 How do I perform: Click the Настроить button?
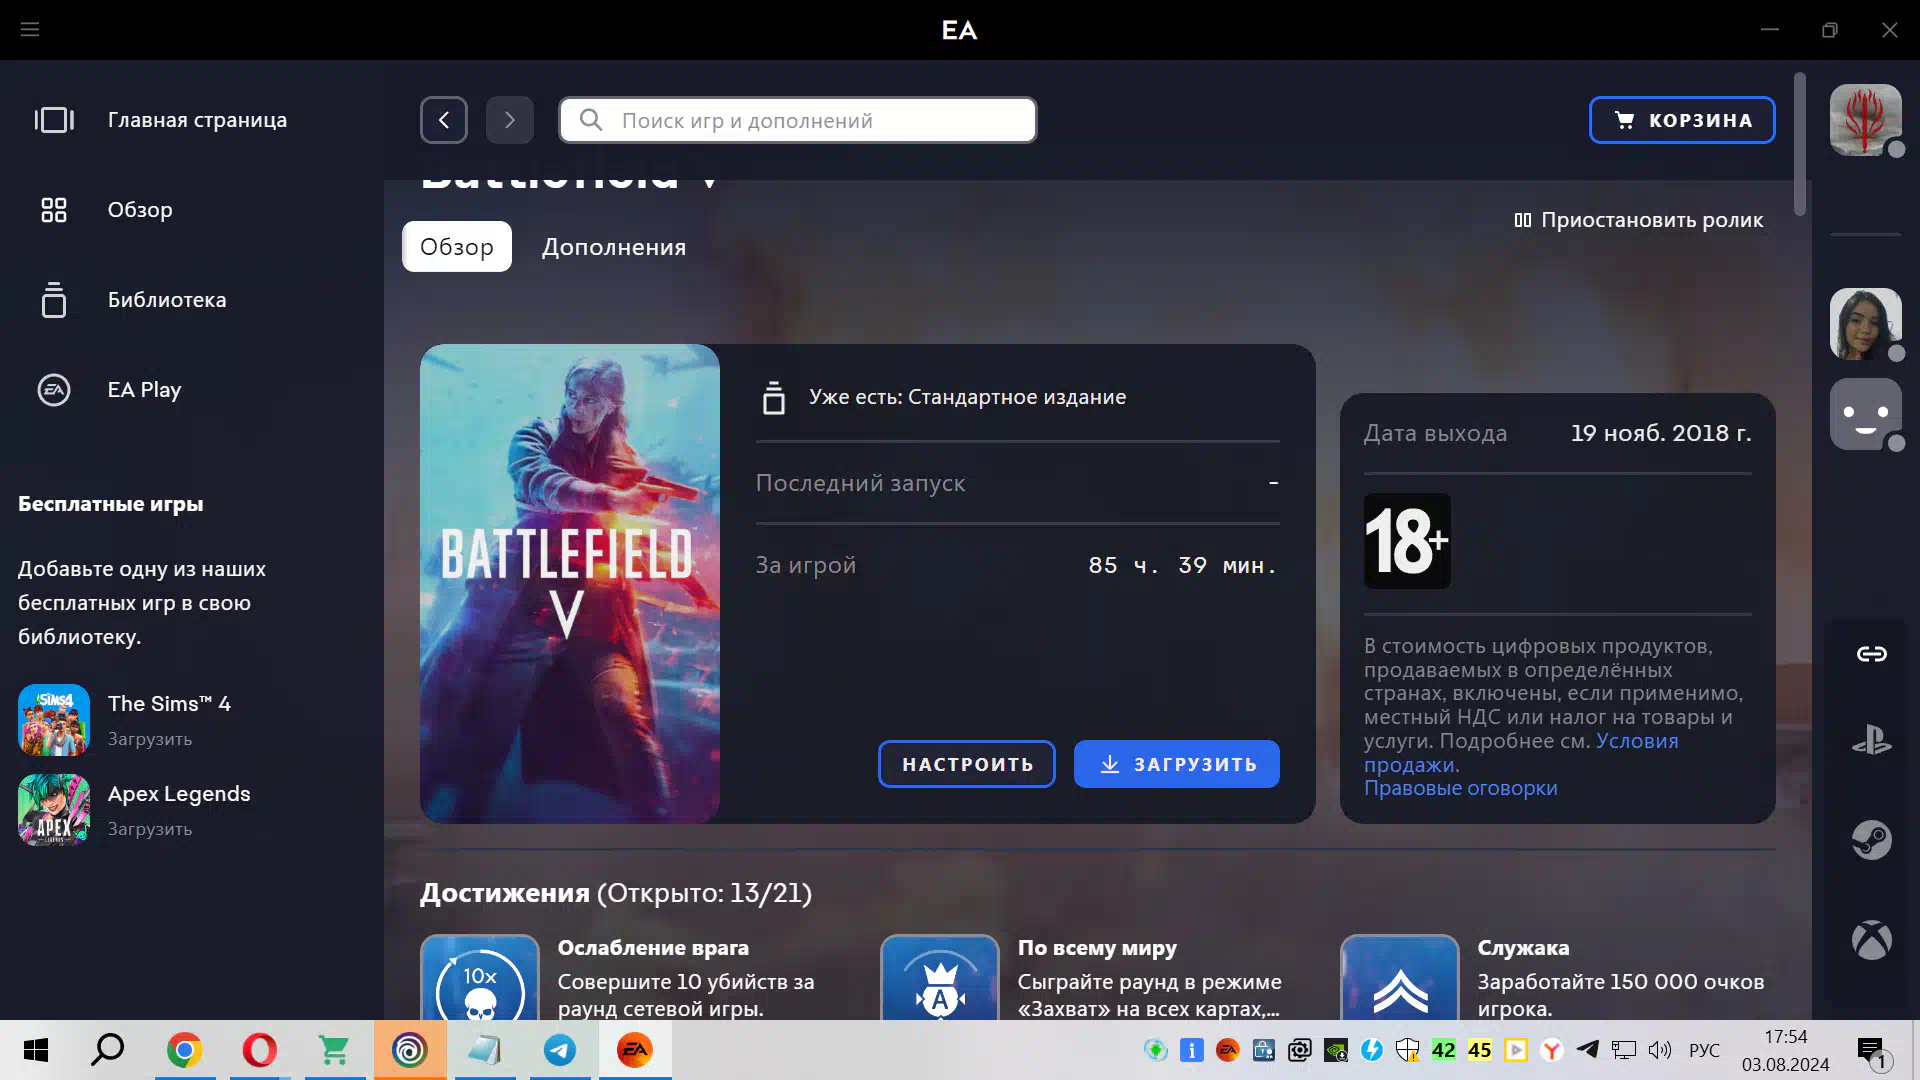pyautogui.click(x=967, y=764)
